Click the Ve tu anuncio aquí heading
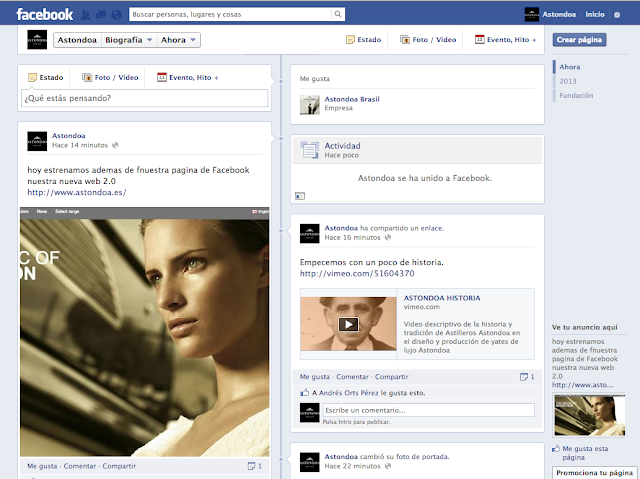The image size is (640, 479). (584, 327)
